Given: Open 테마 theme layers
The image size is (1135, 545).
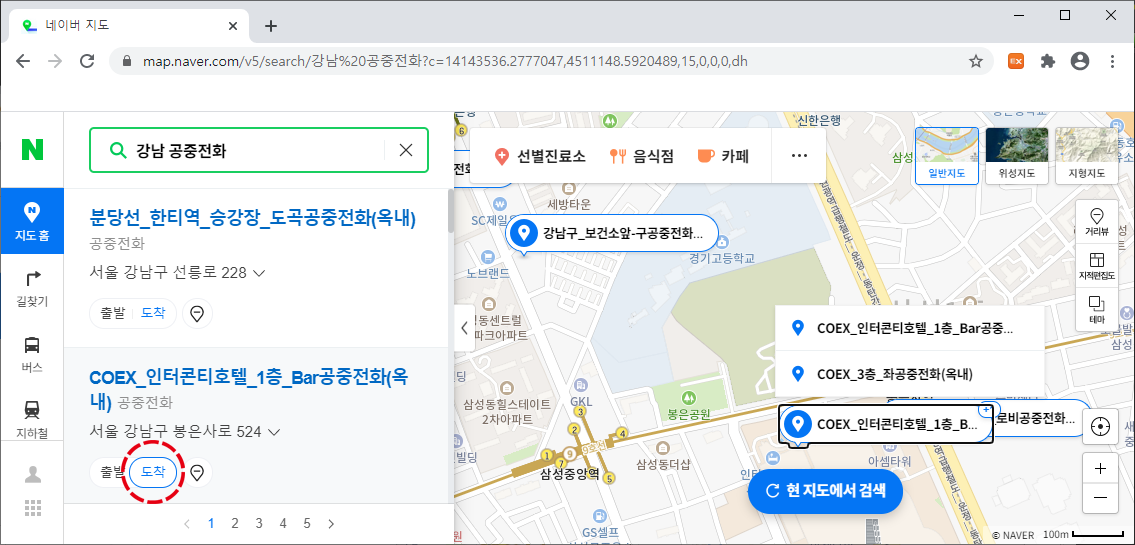Looking at the screenshot, I should (x=1096, y=309).
